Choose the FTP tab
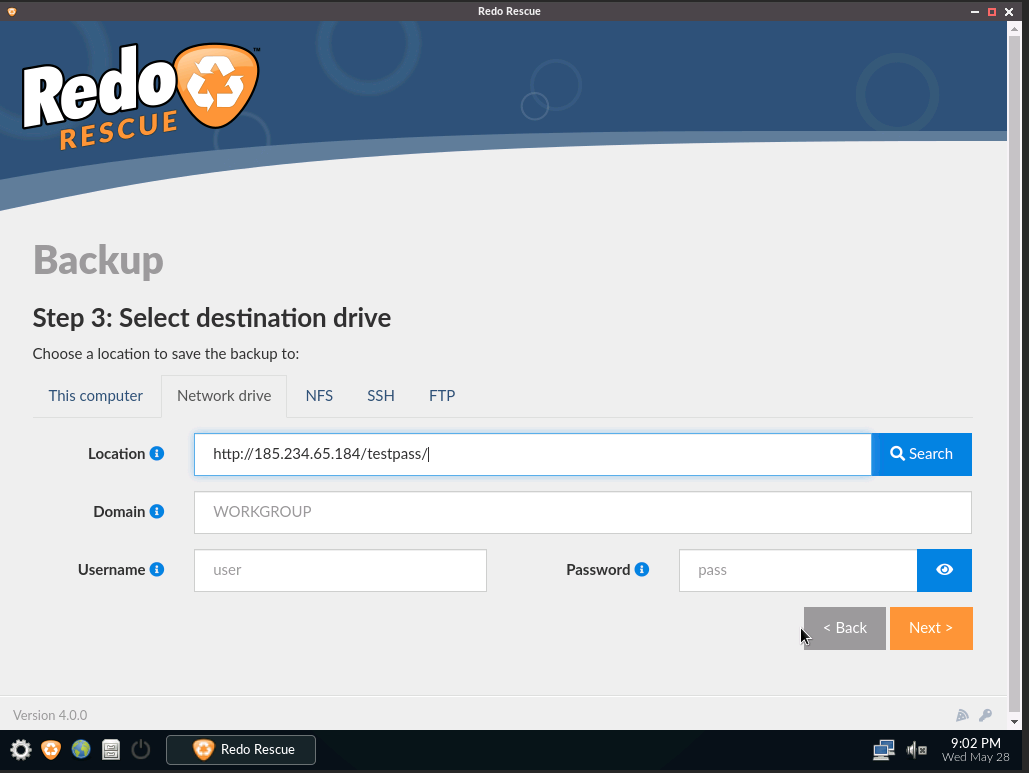Screen dimensions: 1029x773 442,396
